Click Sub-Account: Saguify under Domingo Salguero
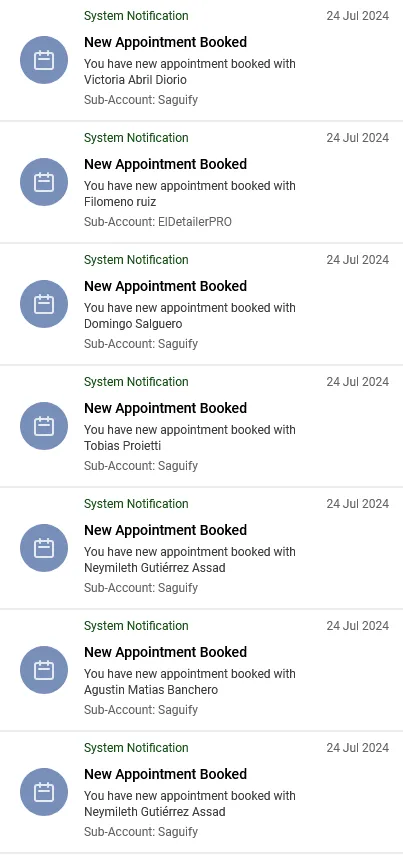This screenshot has height=855, width=403. (x=141, y=344)
